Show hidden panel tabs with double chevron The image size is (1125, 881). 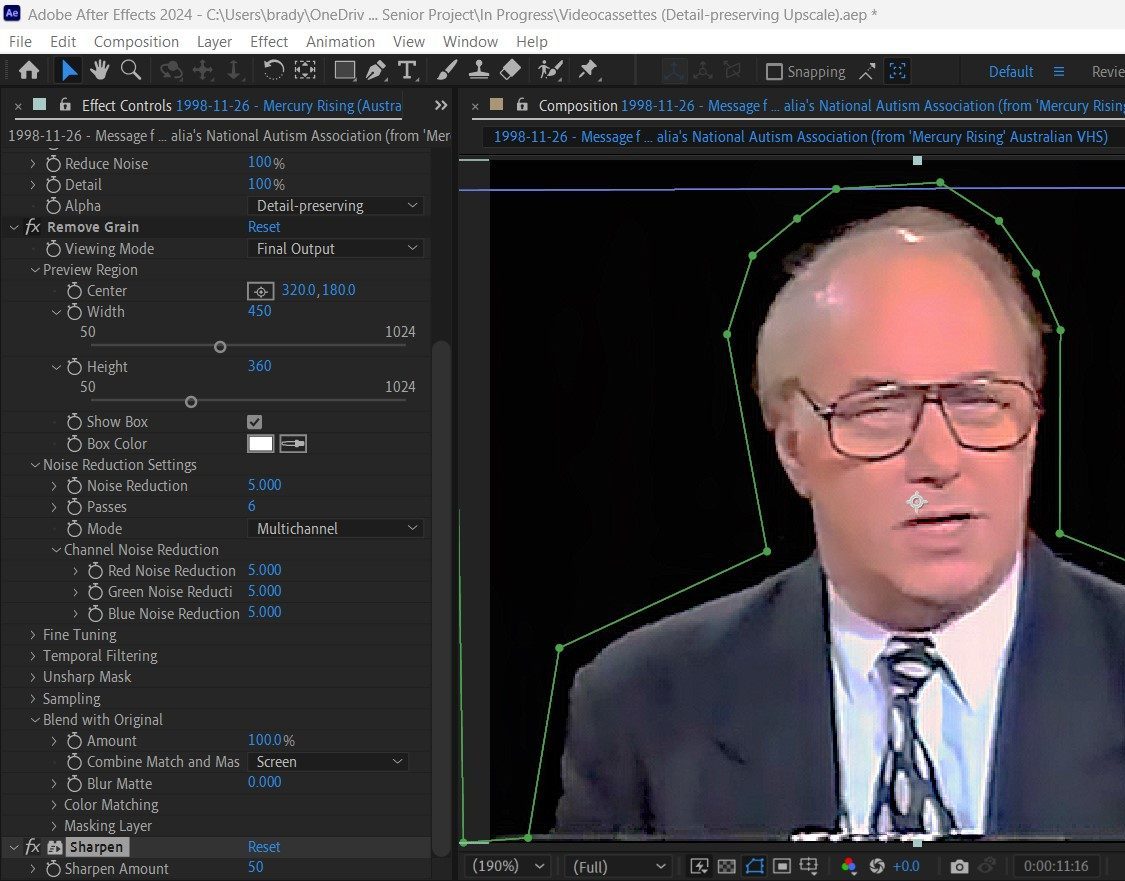click(441, 105)
